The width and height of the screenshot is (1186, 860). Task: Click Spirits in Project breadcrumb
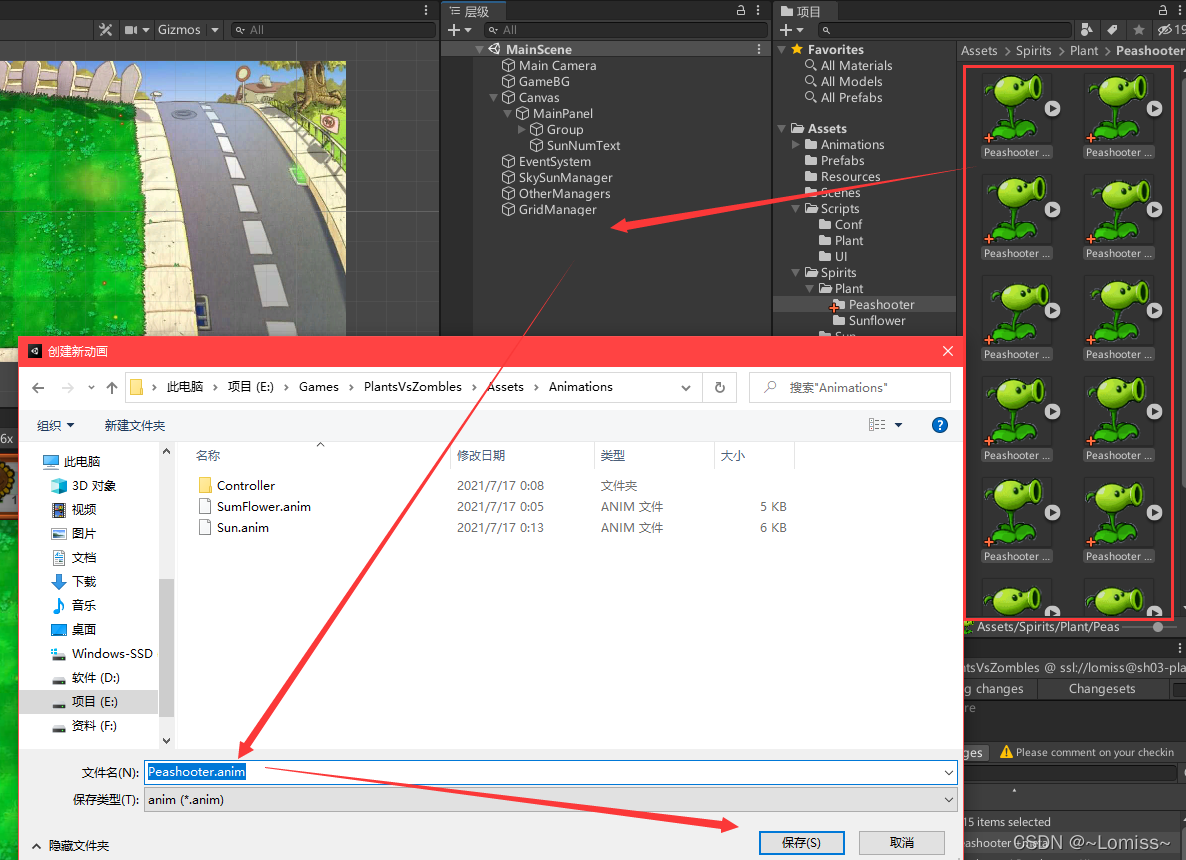pyautogui.click(x=1033, y=51)
